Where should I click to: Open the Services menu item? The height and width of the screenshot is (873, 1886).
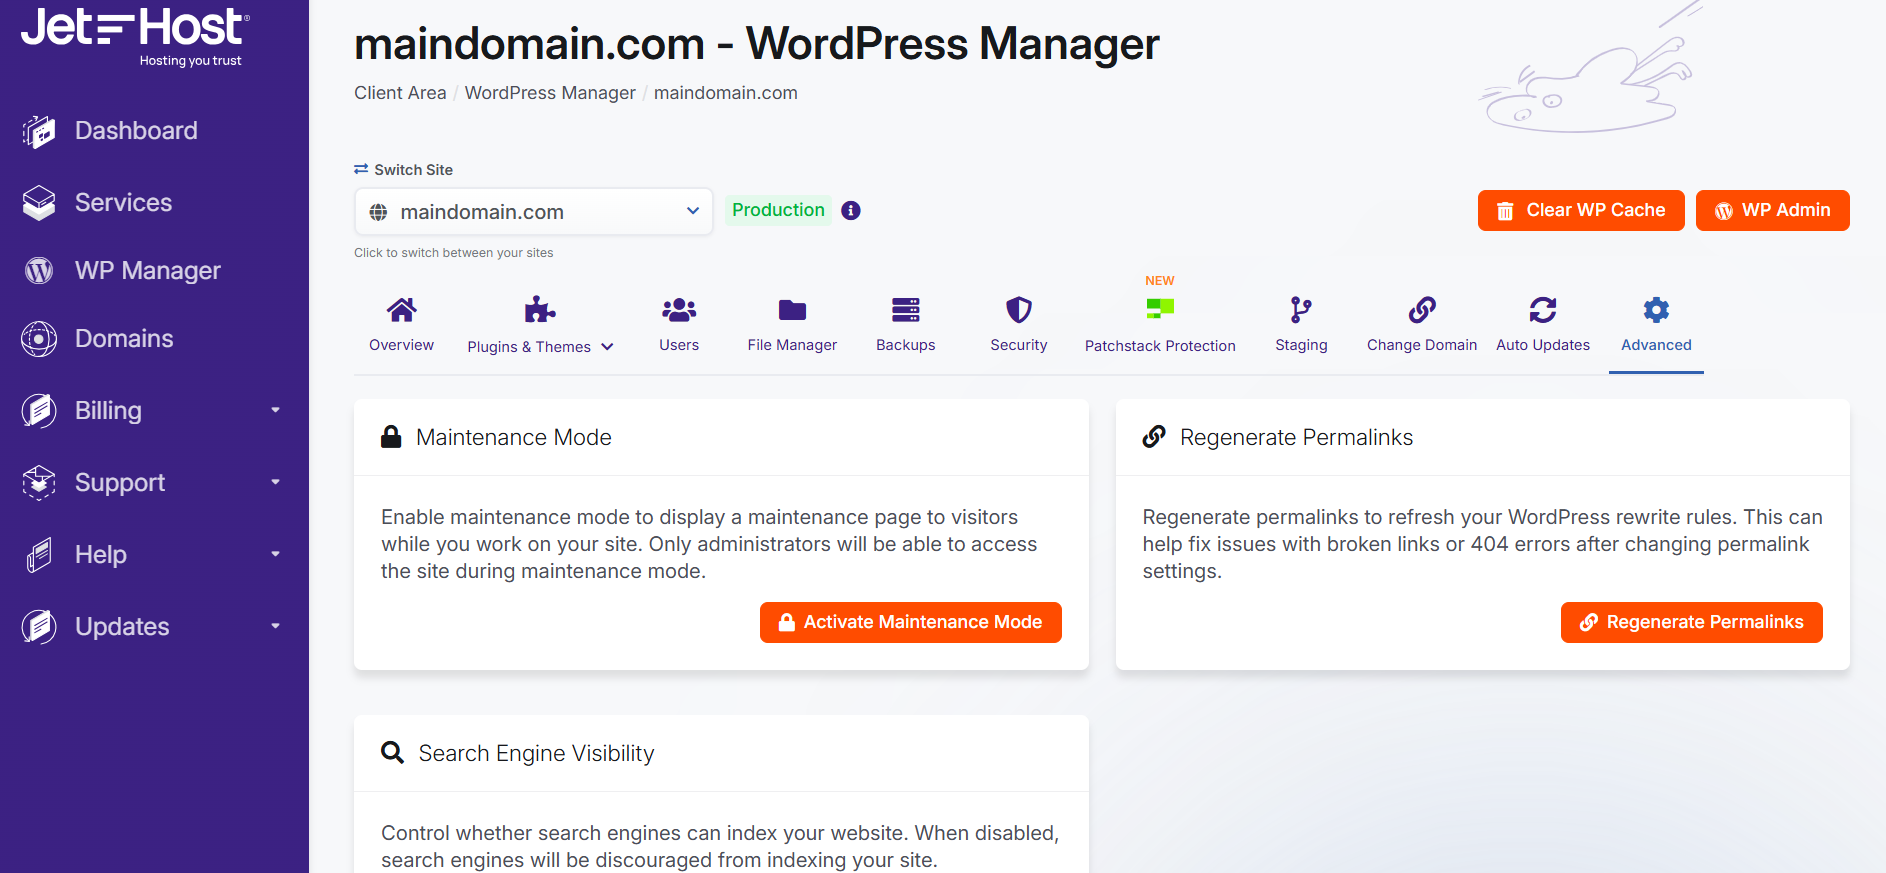pyautogui.click(x=124, y=203)
